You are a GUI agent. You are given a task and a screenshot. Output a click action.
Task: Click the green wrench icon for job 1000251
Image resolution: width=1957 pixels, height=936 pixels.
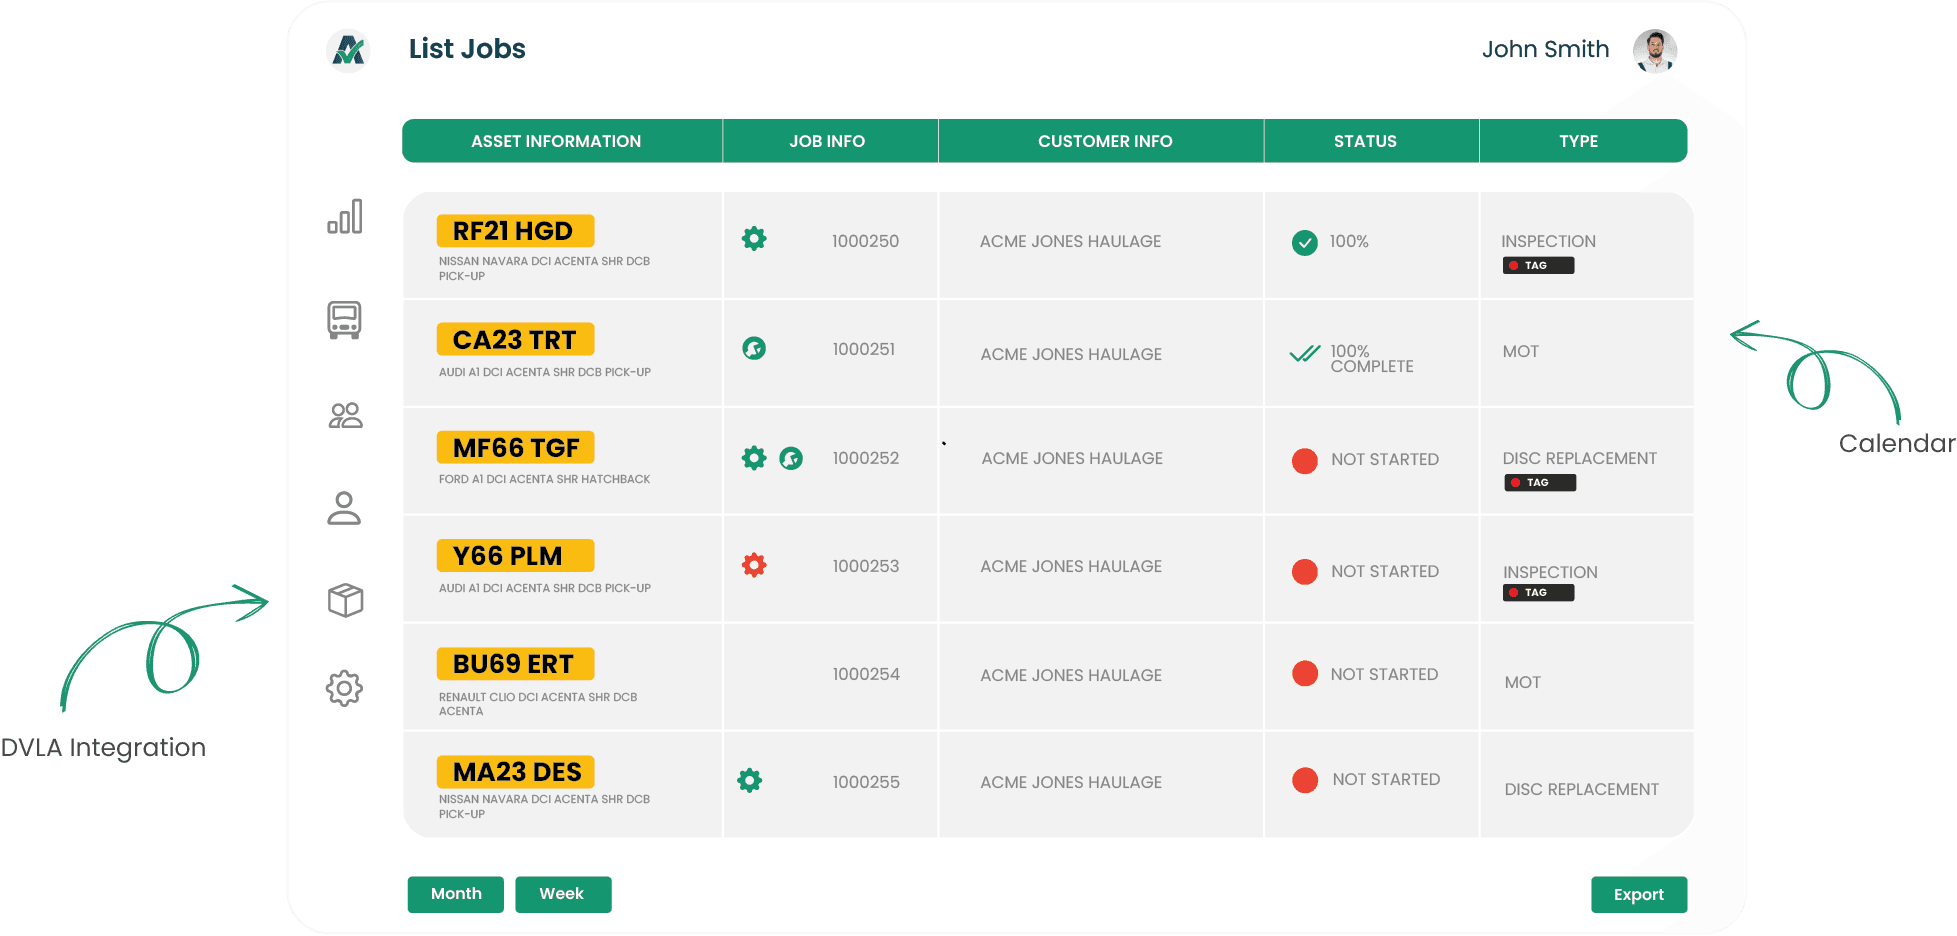click(754, 348)
